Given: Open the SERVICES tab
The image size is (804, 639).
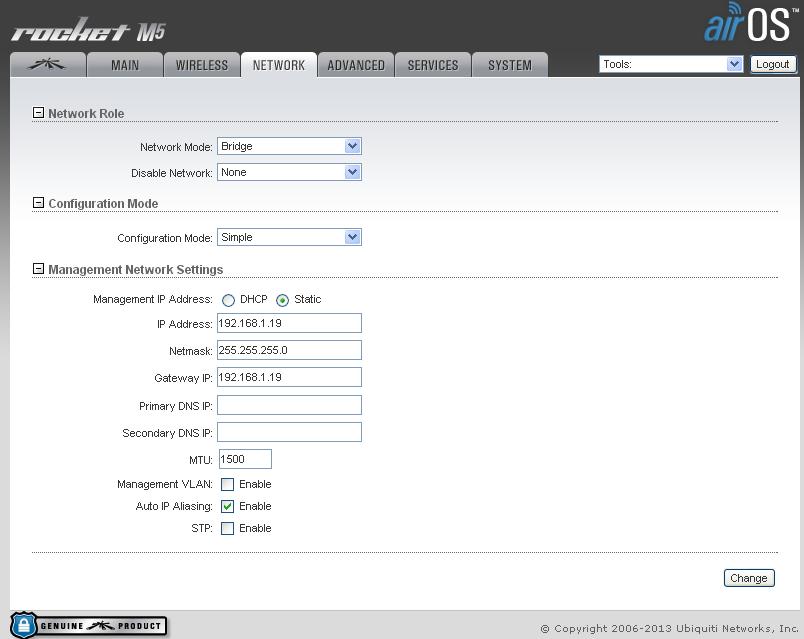Looking at the screenshot, I should pos(433,65).
